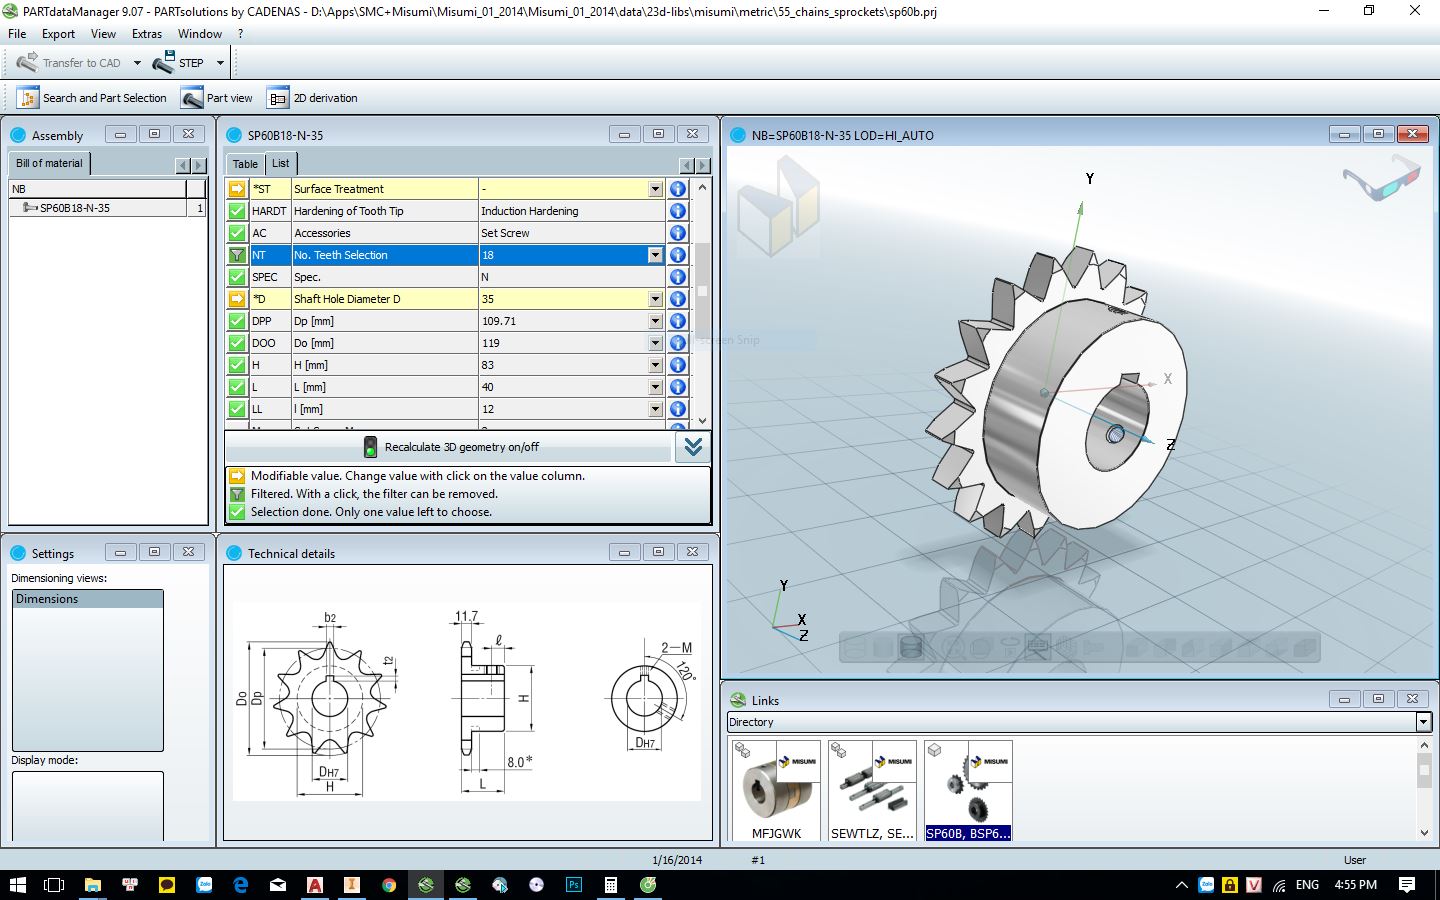Open the H [mm] value dropdown
The height and width of the screenshot is (900, 1440).
655,365
